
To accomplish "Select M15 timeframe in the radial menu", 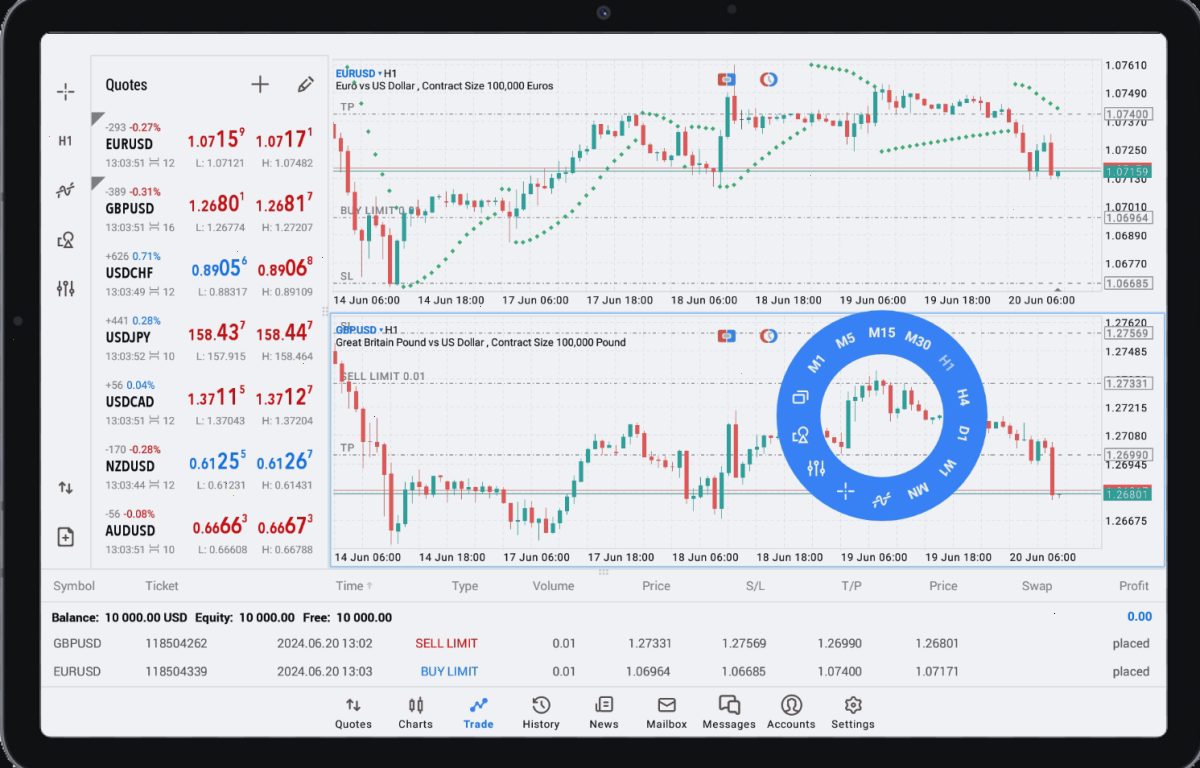I will tap(882, 333).
